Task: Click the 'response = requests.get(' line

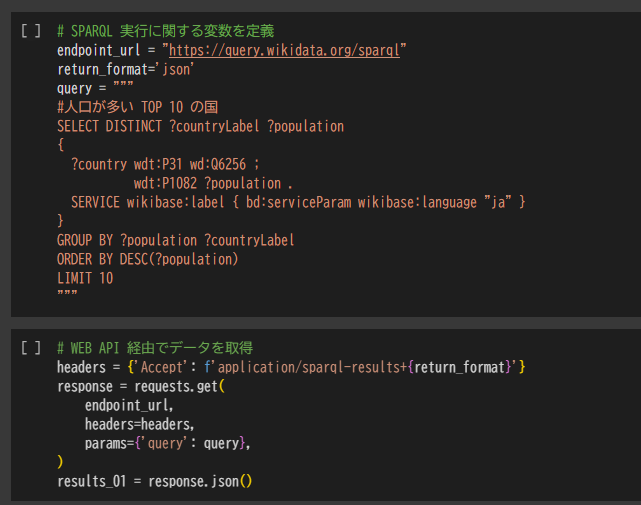Action: click(141, 386)
